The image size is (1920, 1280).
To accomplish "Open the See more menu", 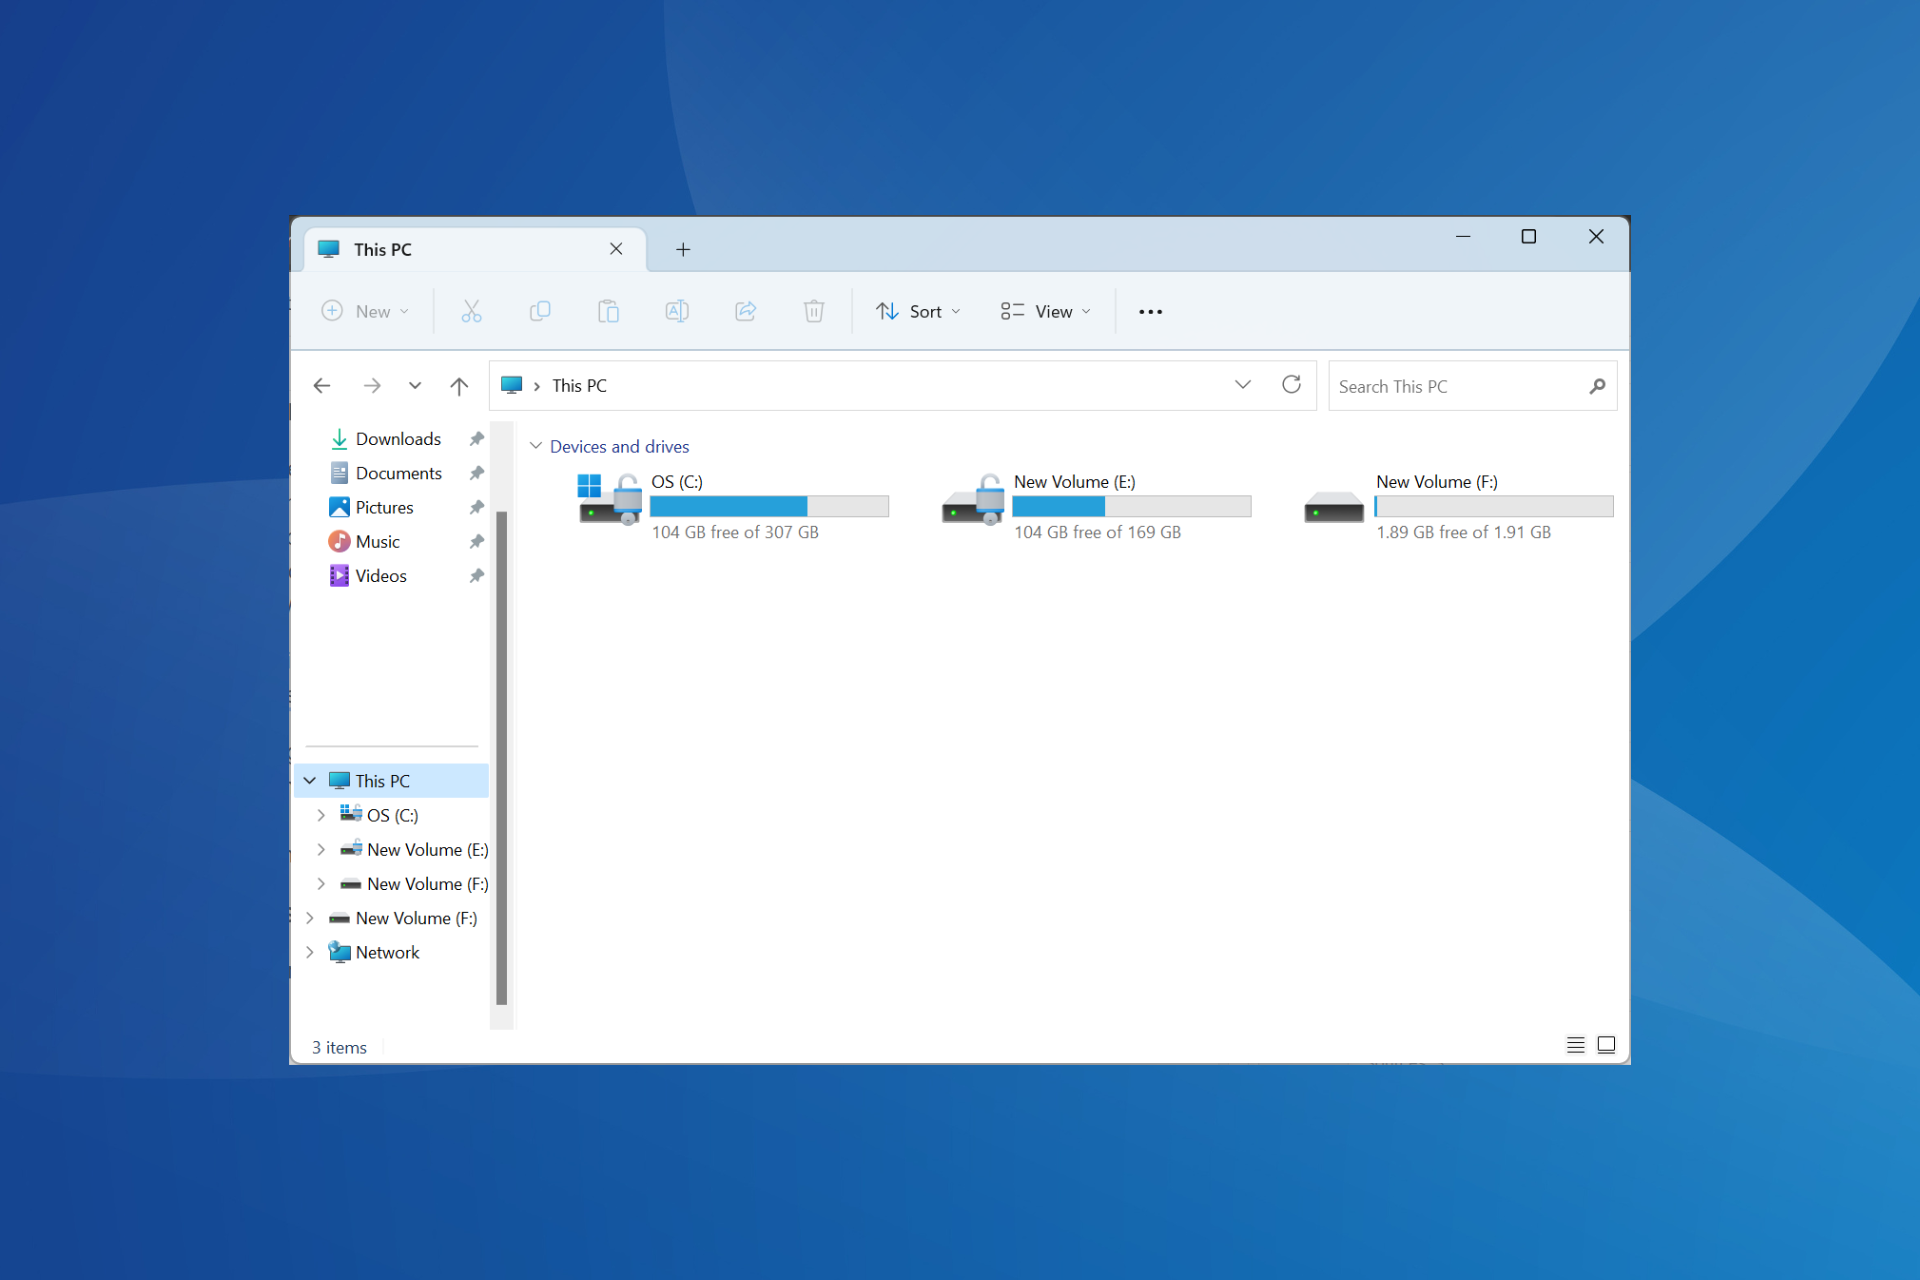I will coord(1150,311).
